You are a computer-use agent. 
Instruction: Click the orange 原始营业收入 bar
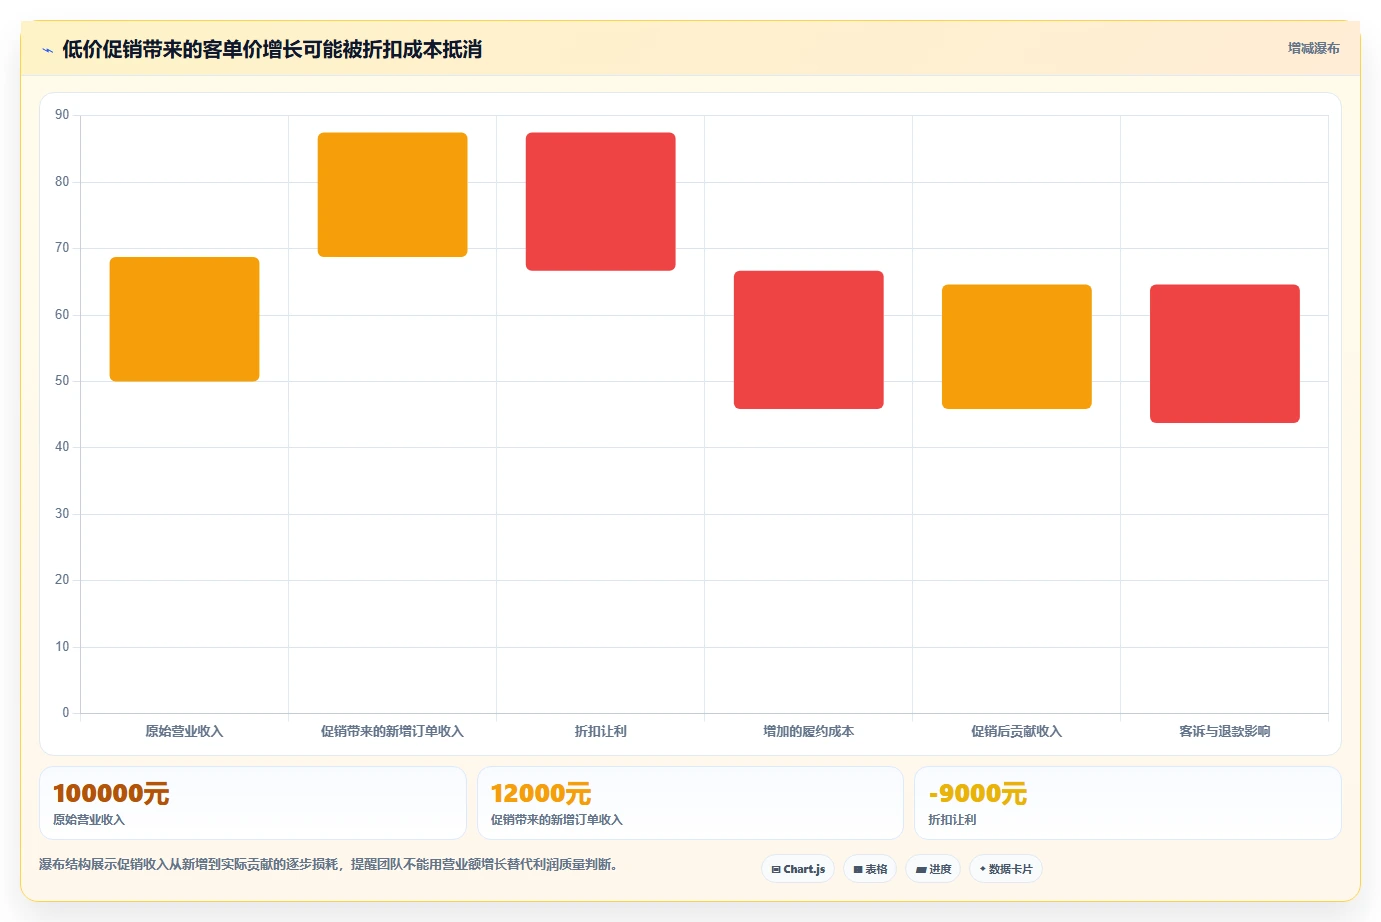click(x=184, y=319)
